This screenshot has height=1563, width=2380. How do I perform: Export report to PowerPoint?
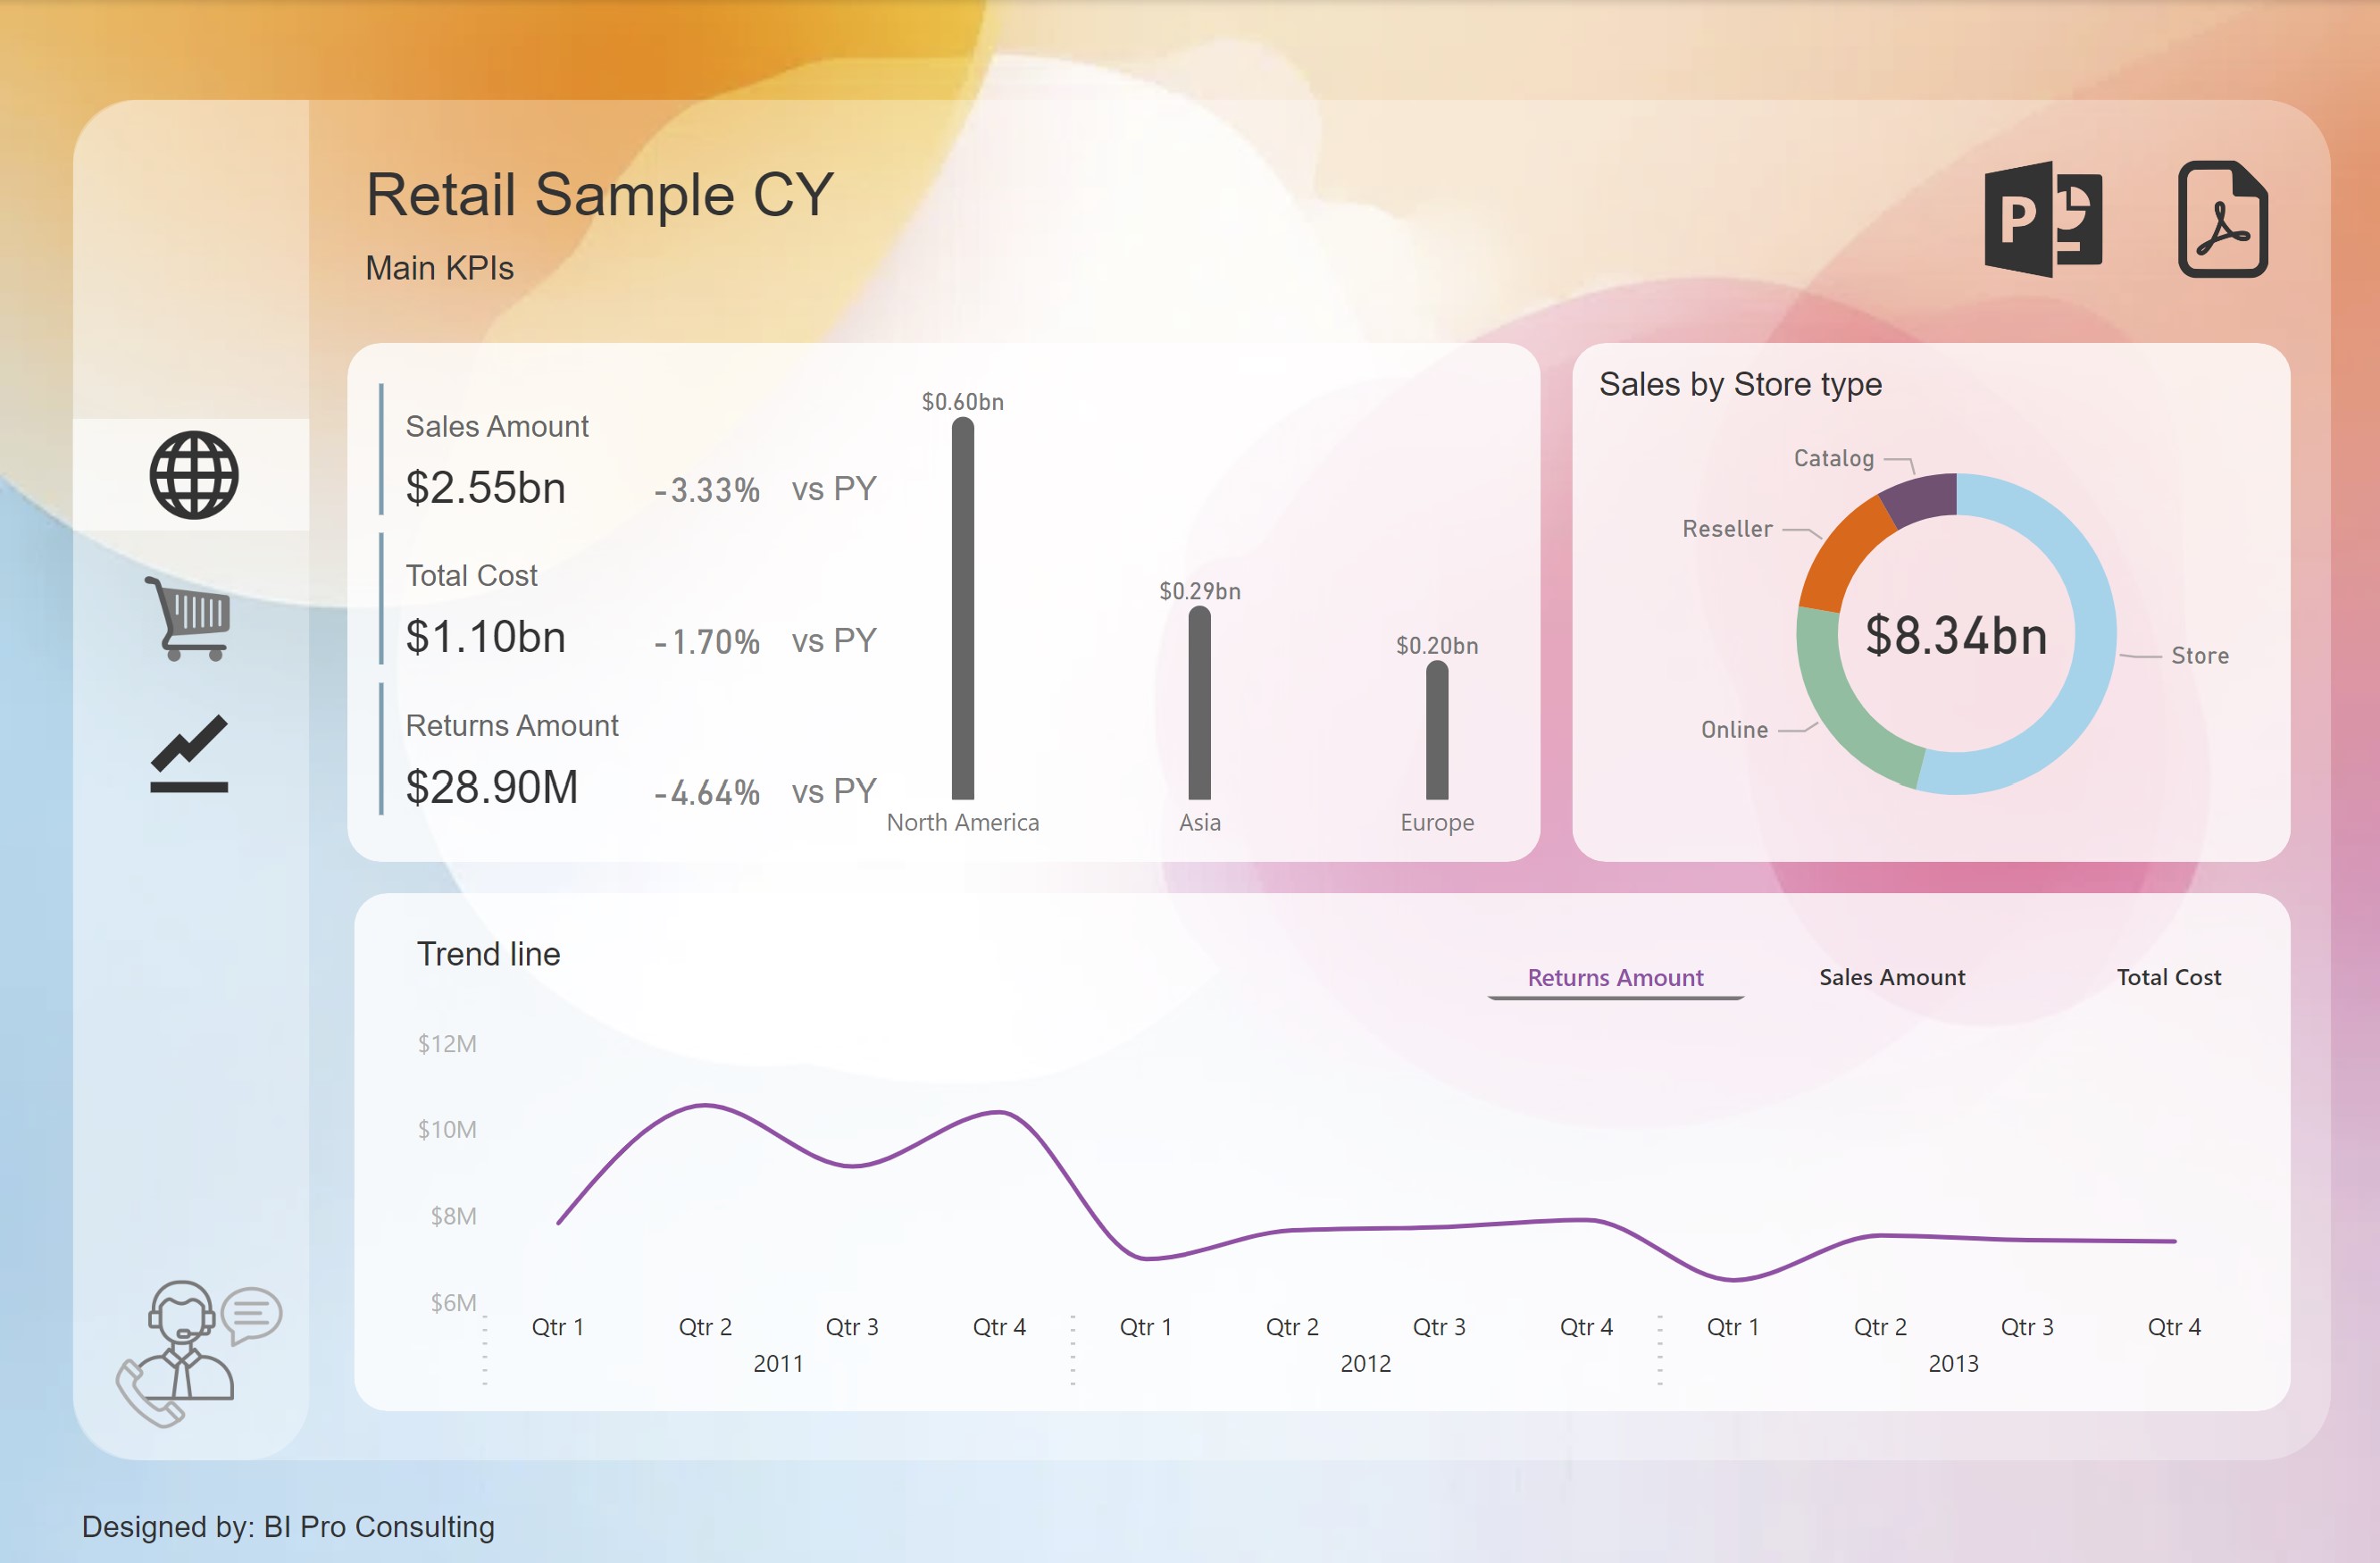(2043, 219)
